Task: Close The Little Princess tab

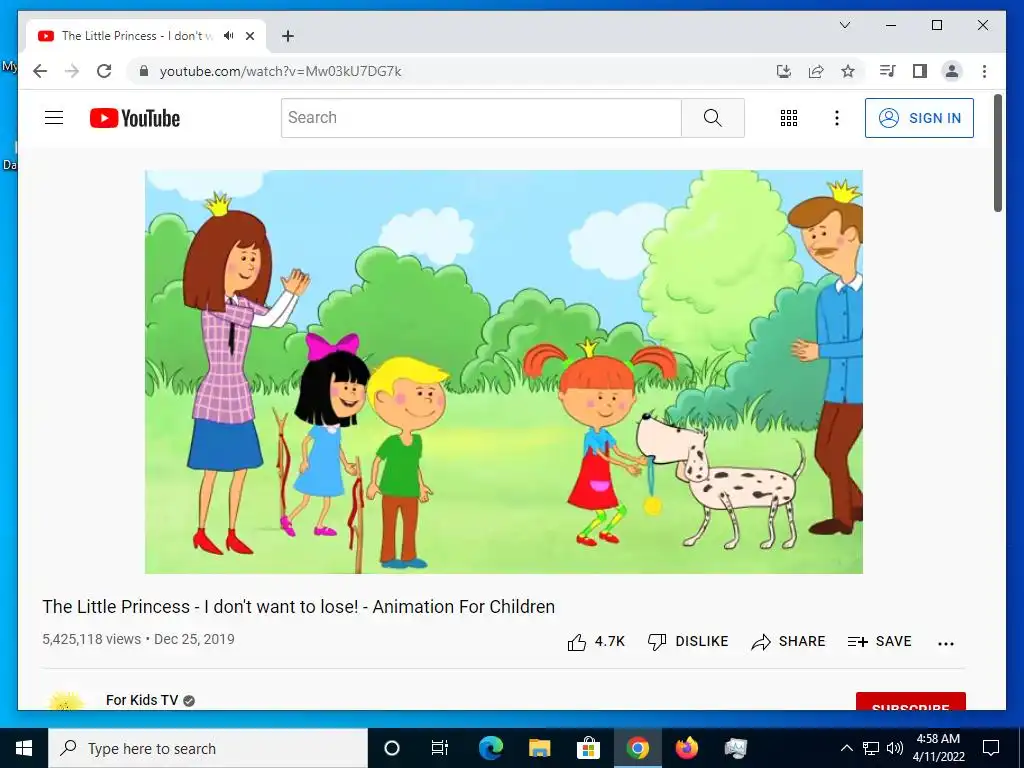Action: point(249,36)
